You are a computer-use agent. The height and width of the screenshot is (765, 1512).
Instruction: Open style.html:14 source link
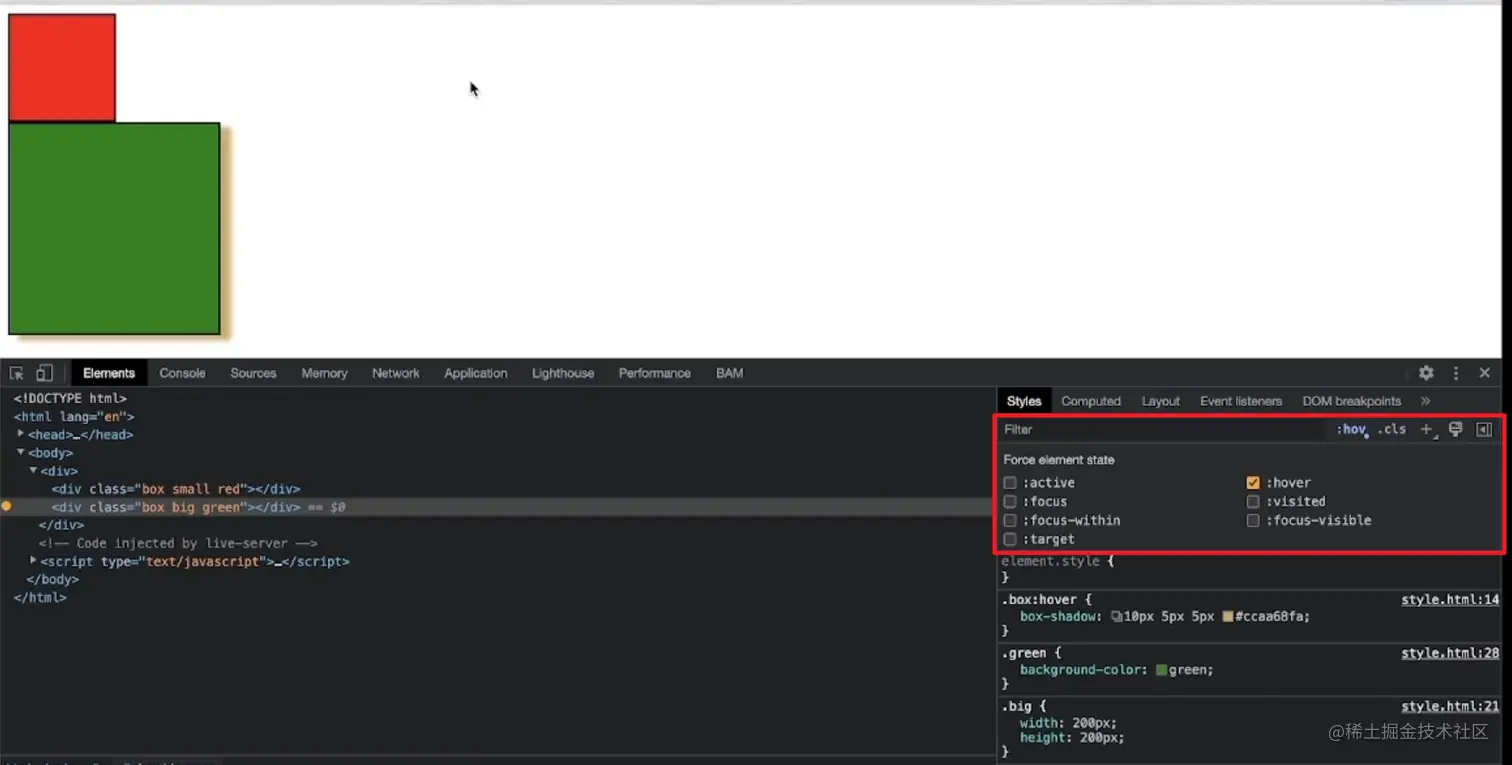(1450, 600)
